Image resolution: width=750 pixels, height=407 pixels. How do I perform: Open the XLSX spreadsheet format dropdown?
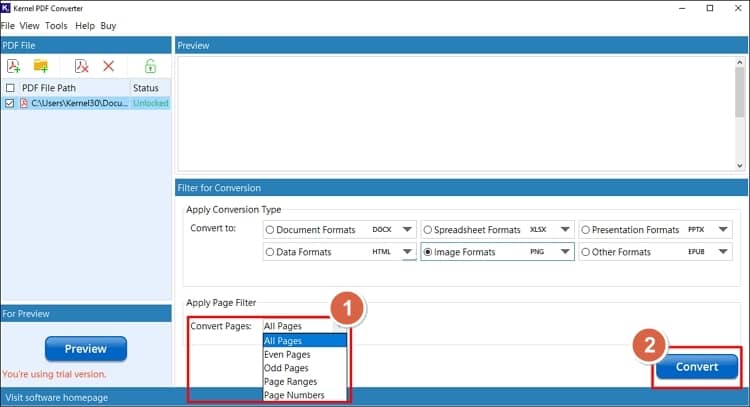pos(565,230)
